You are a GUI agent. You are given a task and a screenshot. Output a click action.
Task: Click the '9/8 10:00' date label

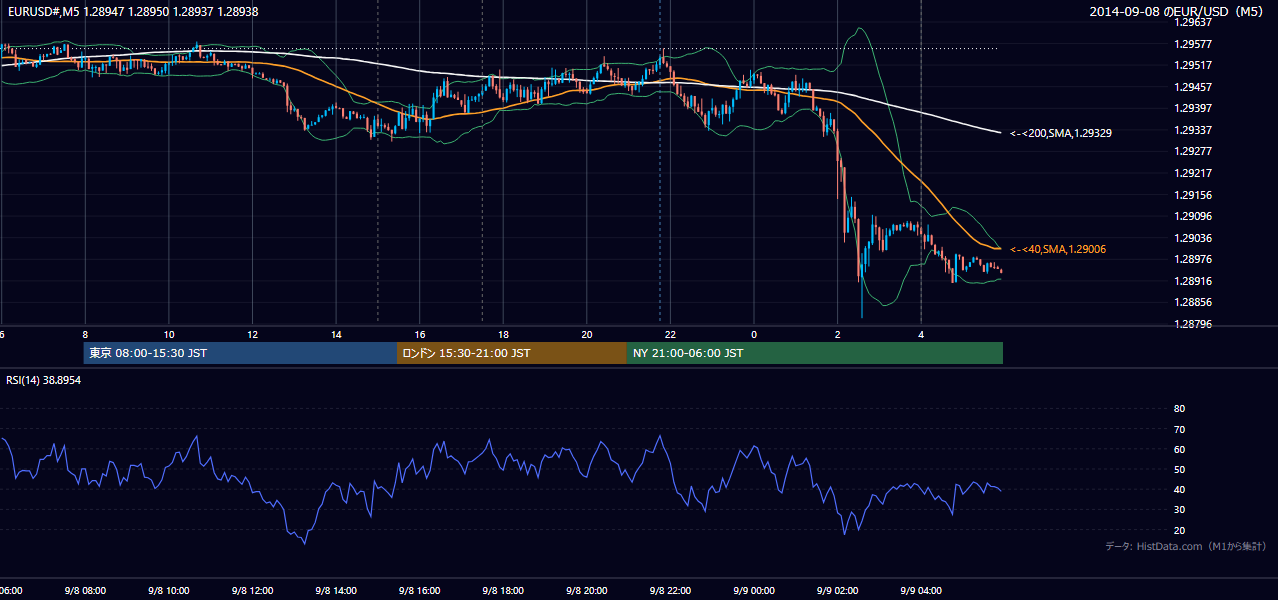(x=168, y=591)
